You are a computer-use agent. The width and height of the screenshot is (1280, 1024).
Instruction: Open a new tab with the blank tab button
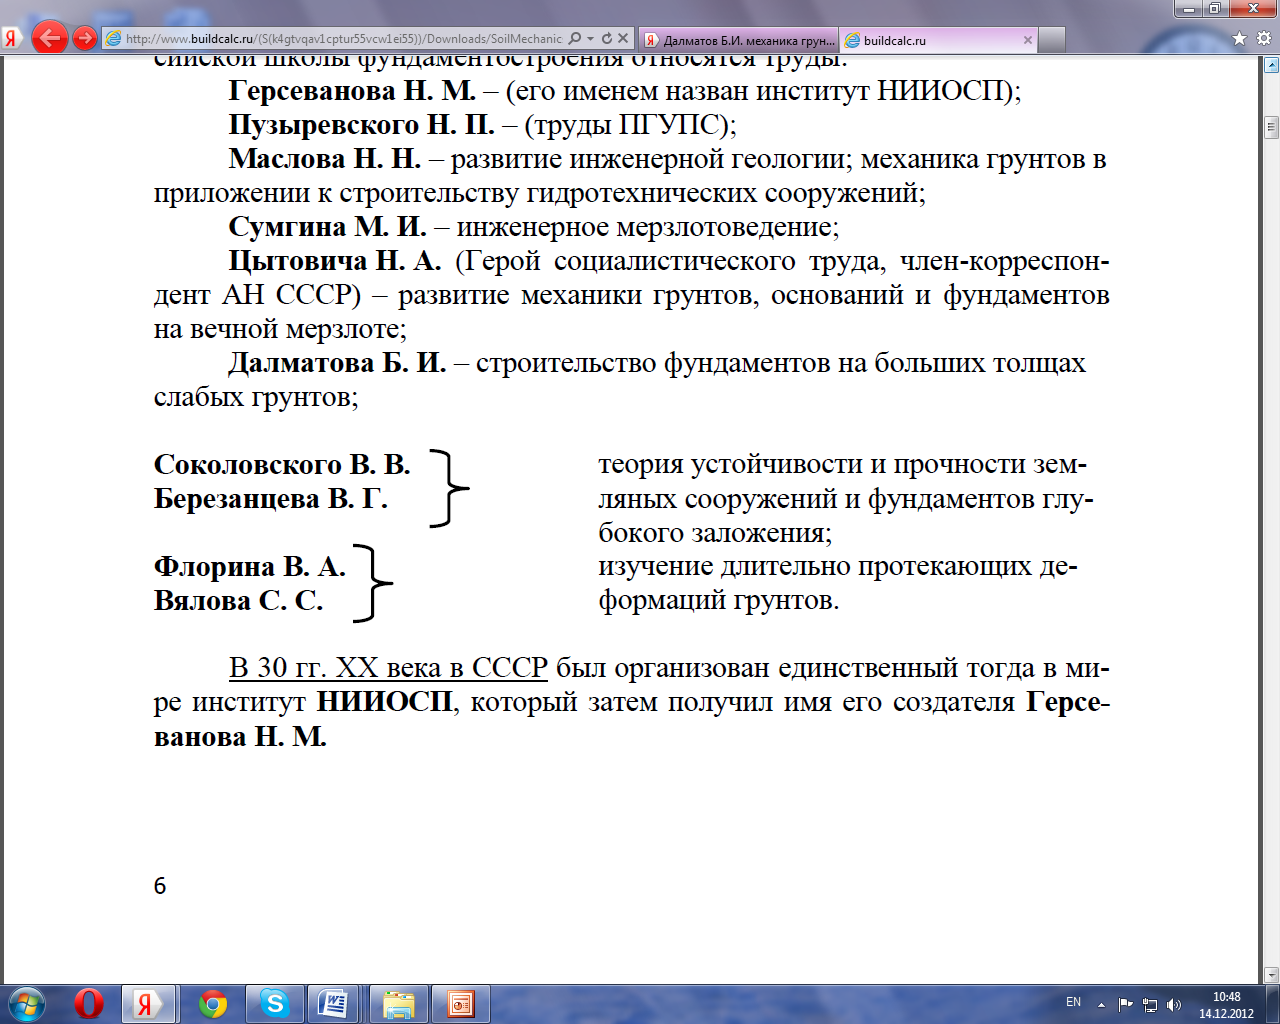pos(1052,40)
